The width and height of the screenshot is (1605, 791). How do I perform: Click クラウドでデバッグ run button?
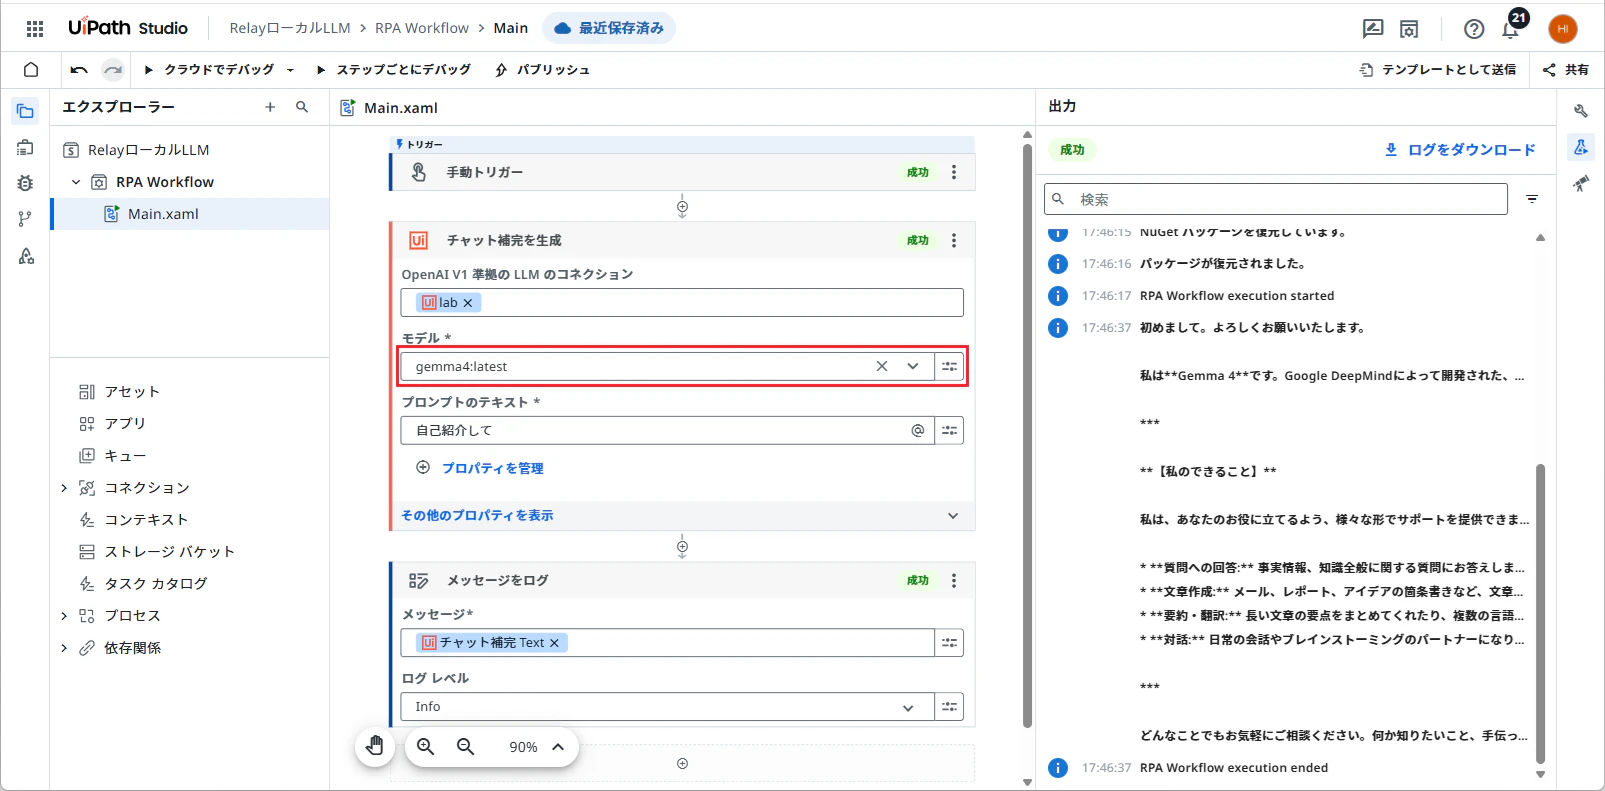tap(209, 70)
